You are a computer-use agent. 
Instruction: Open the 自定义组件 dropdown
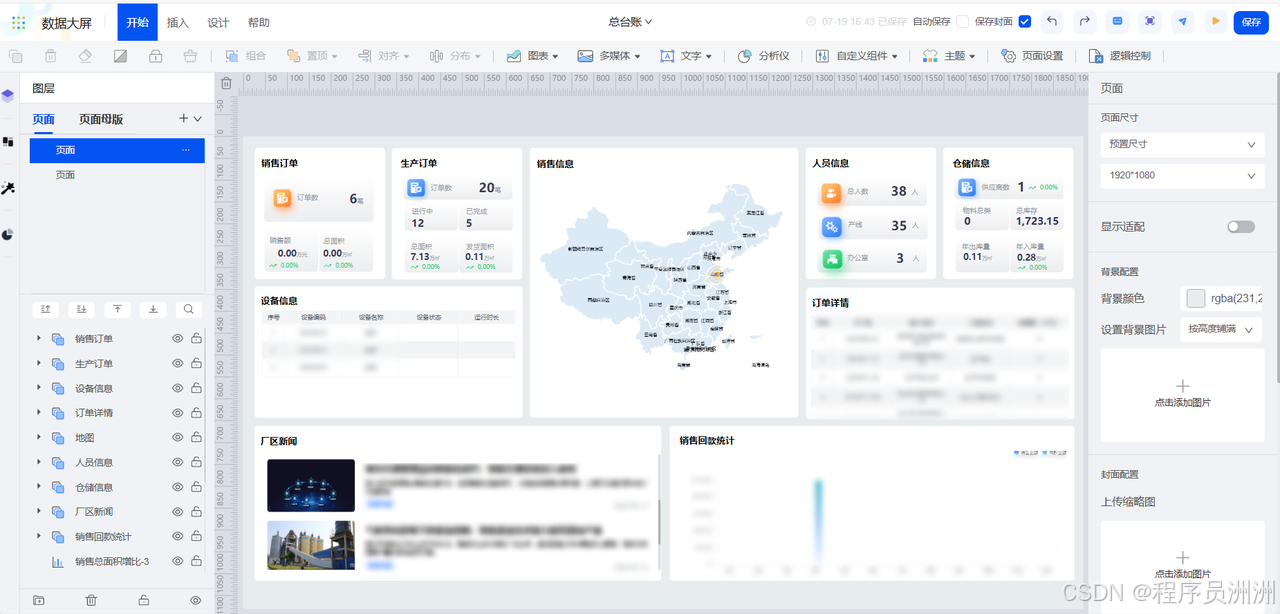click(856, 56)
